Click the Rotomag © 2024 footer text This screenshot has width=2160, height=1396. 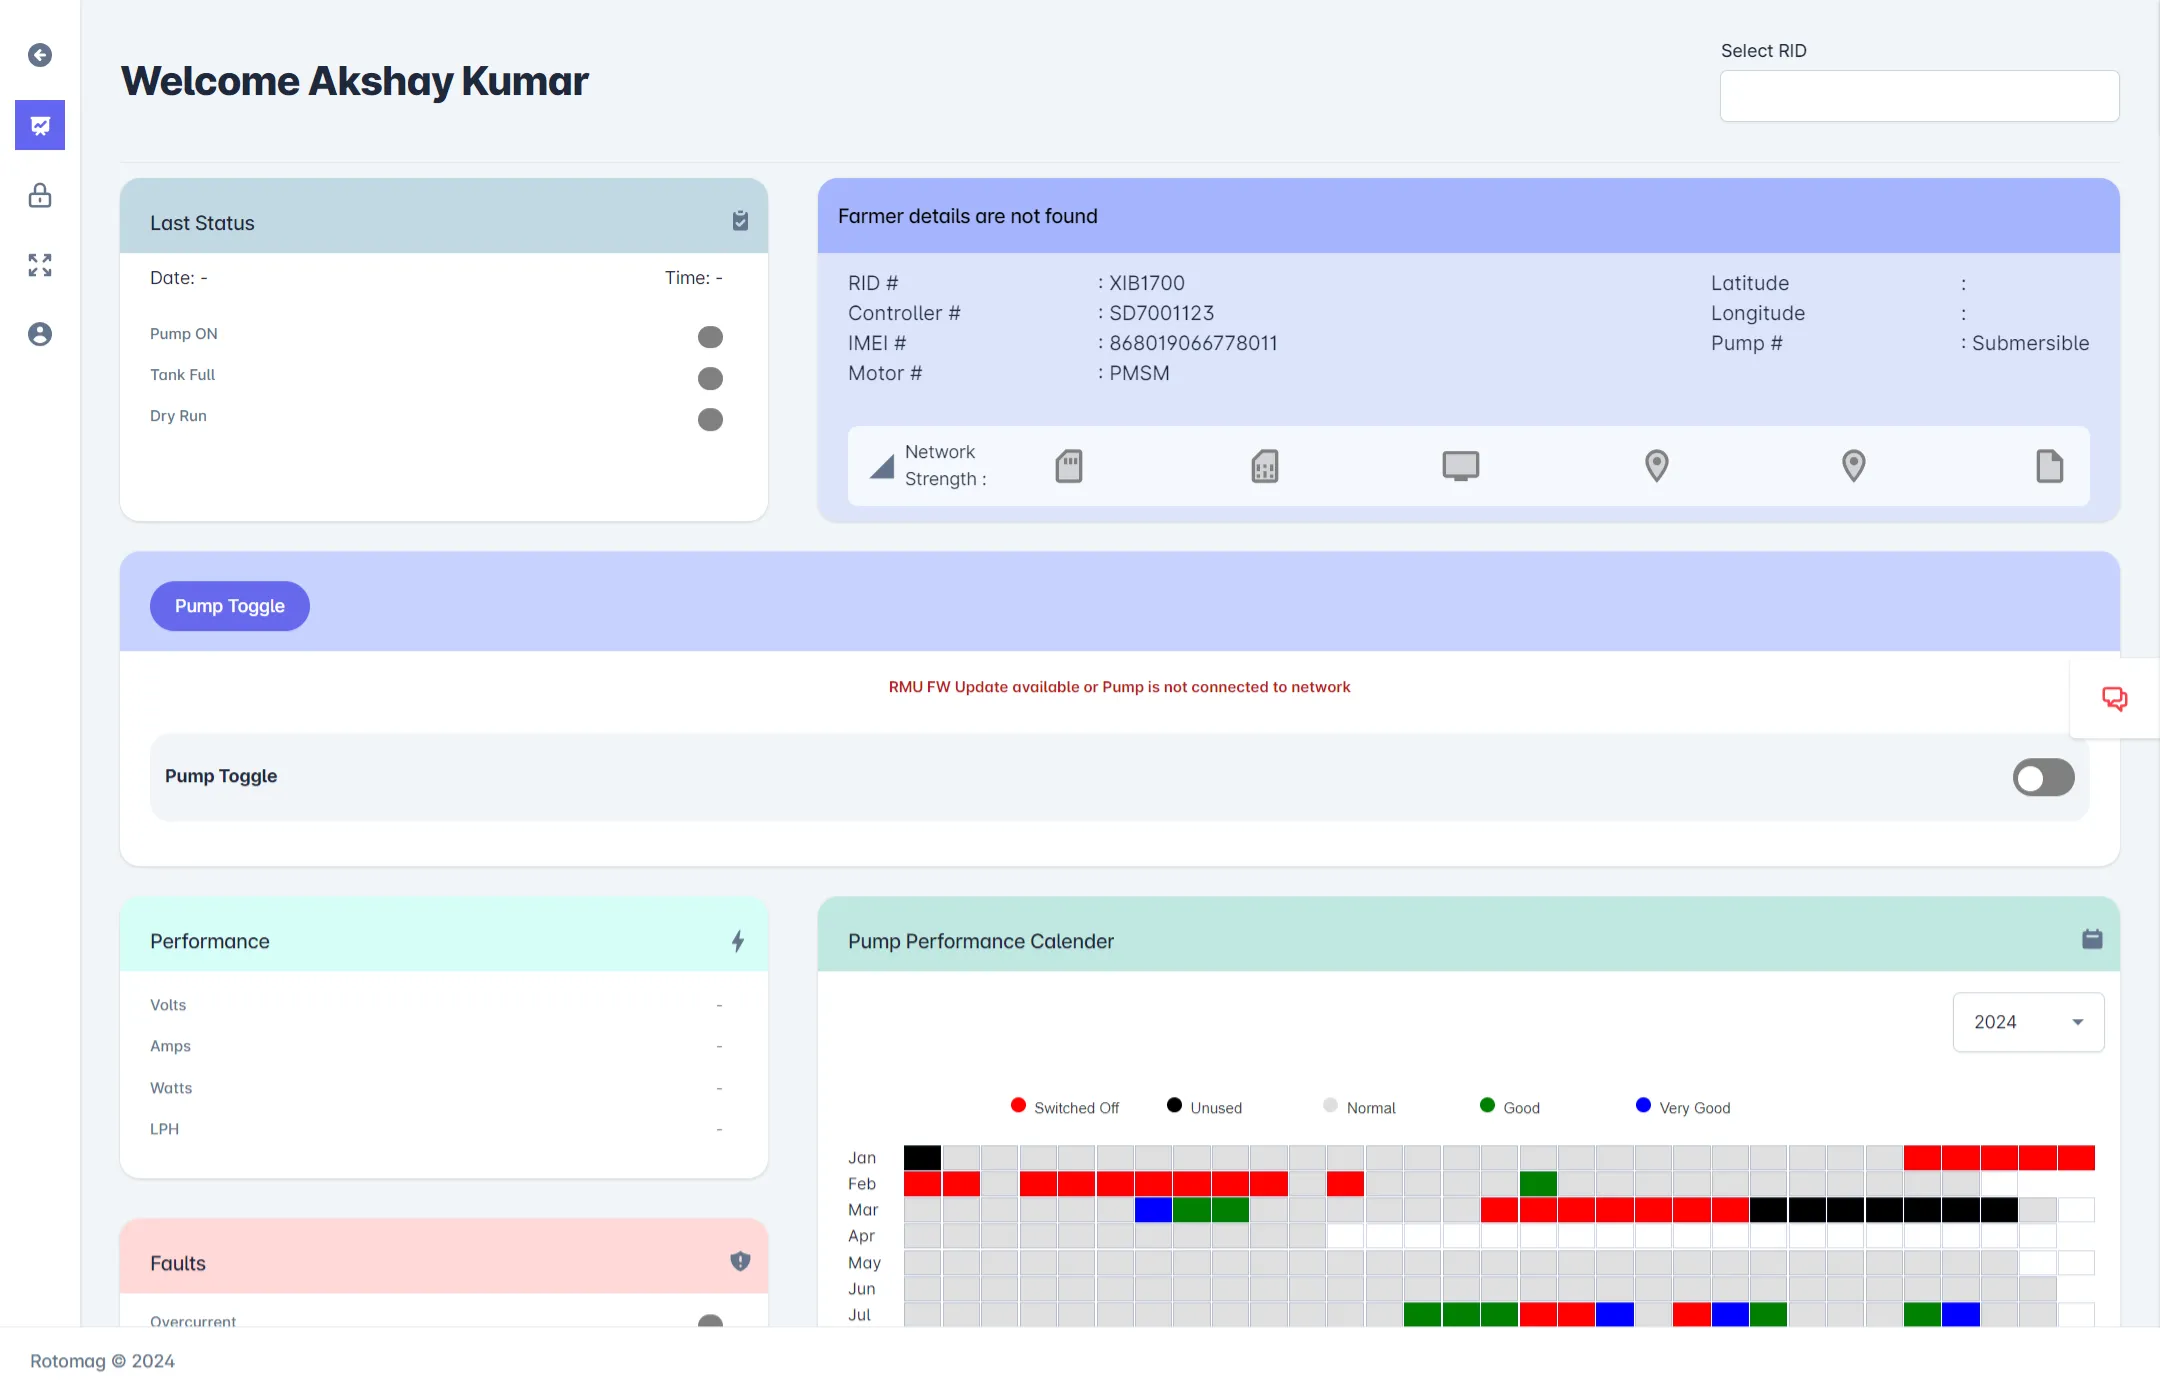102,1361
